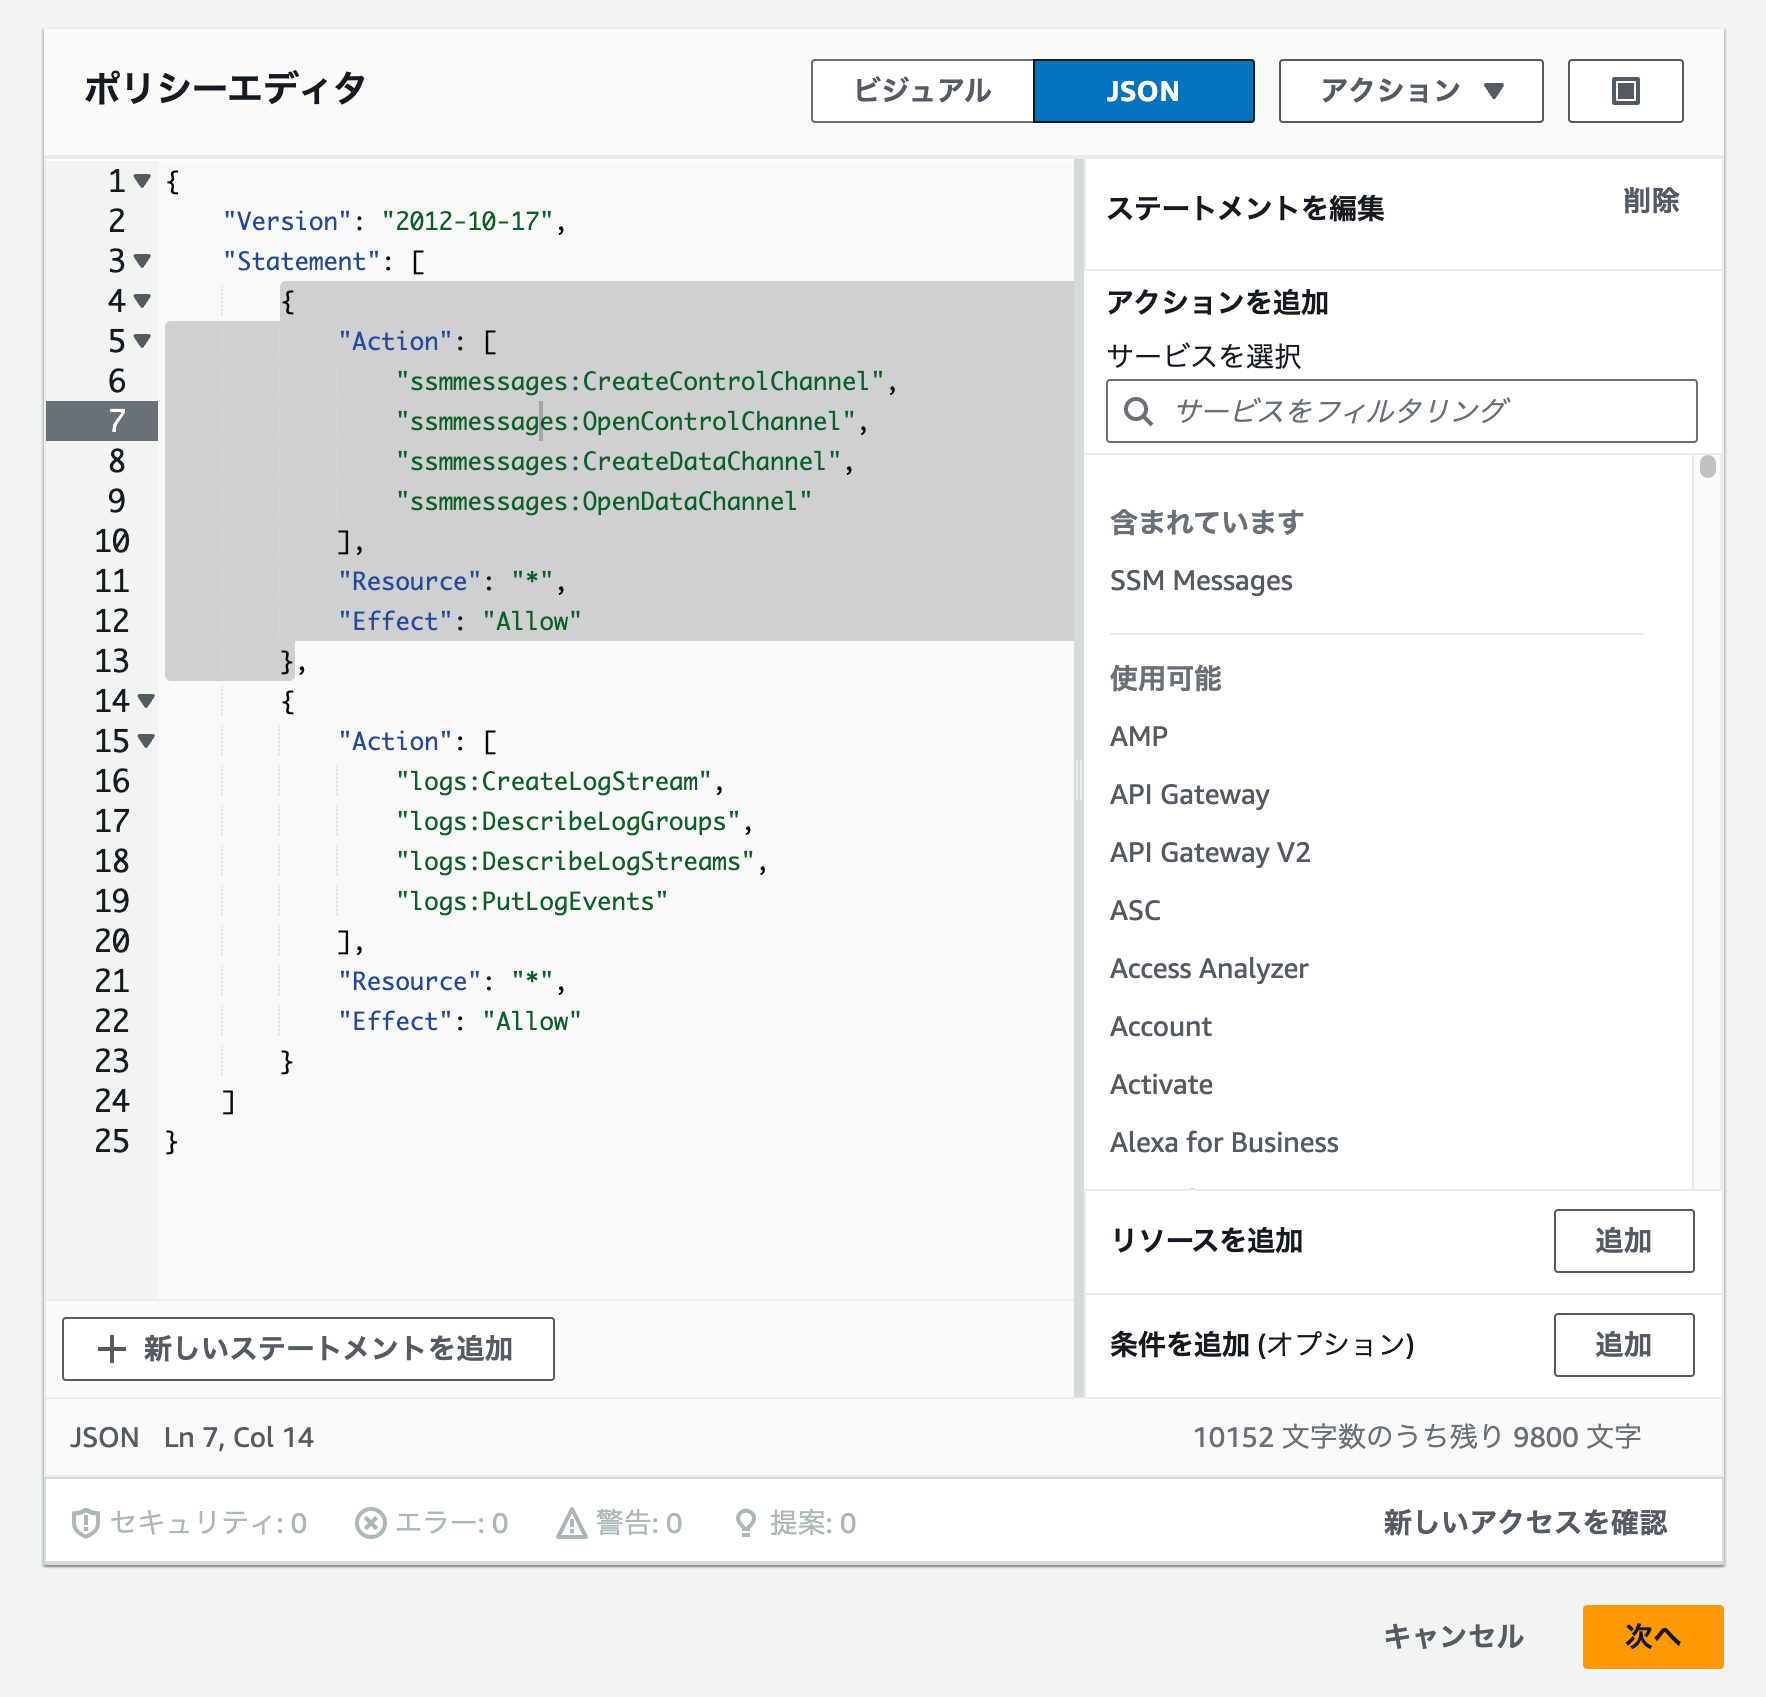Click the security shield status icon
The width and height of the screenshot is (1766, 1697).
click(86, 1523)
